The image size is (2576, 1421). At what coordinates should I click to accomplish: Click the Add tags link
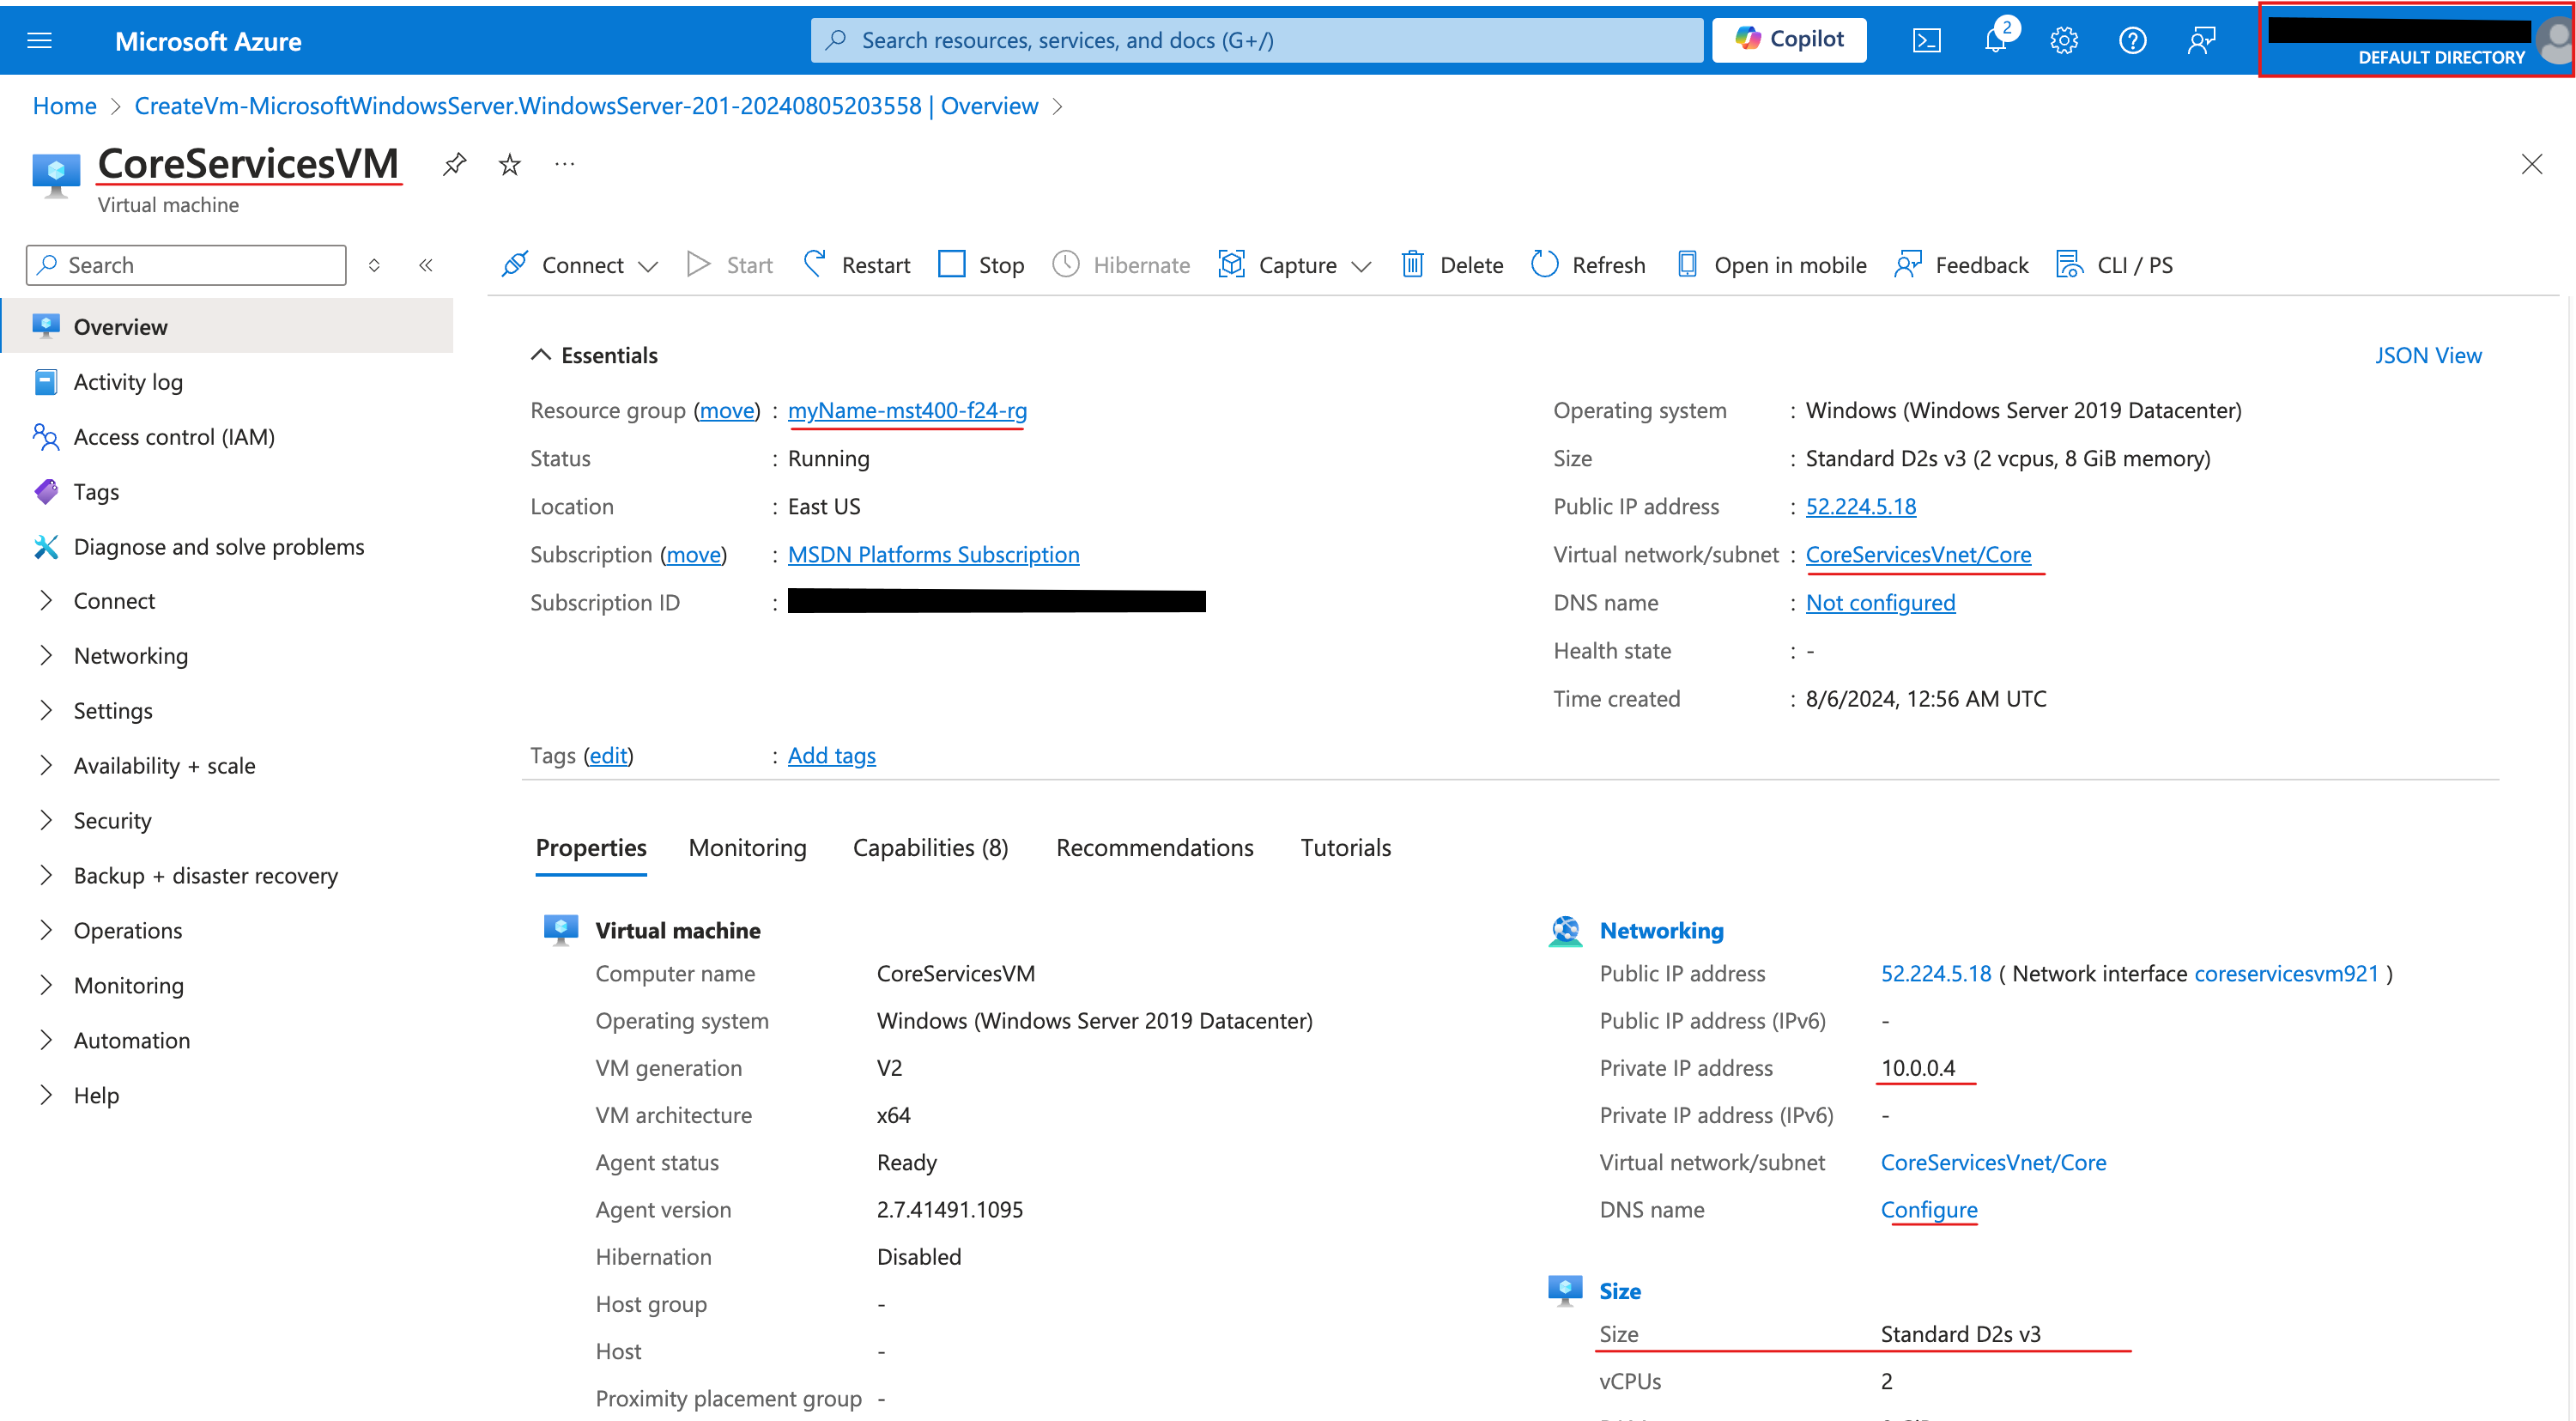[x=832, y=756]
